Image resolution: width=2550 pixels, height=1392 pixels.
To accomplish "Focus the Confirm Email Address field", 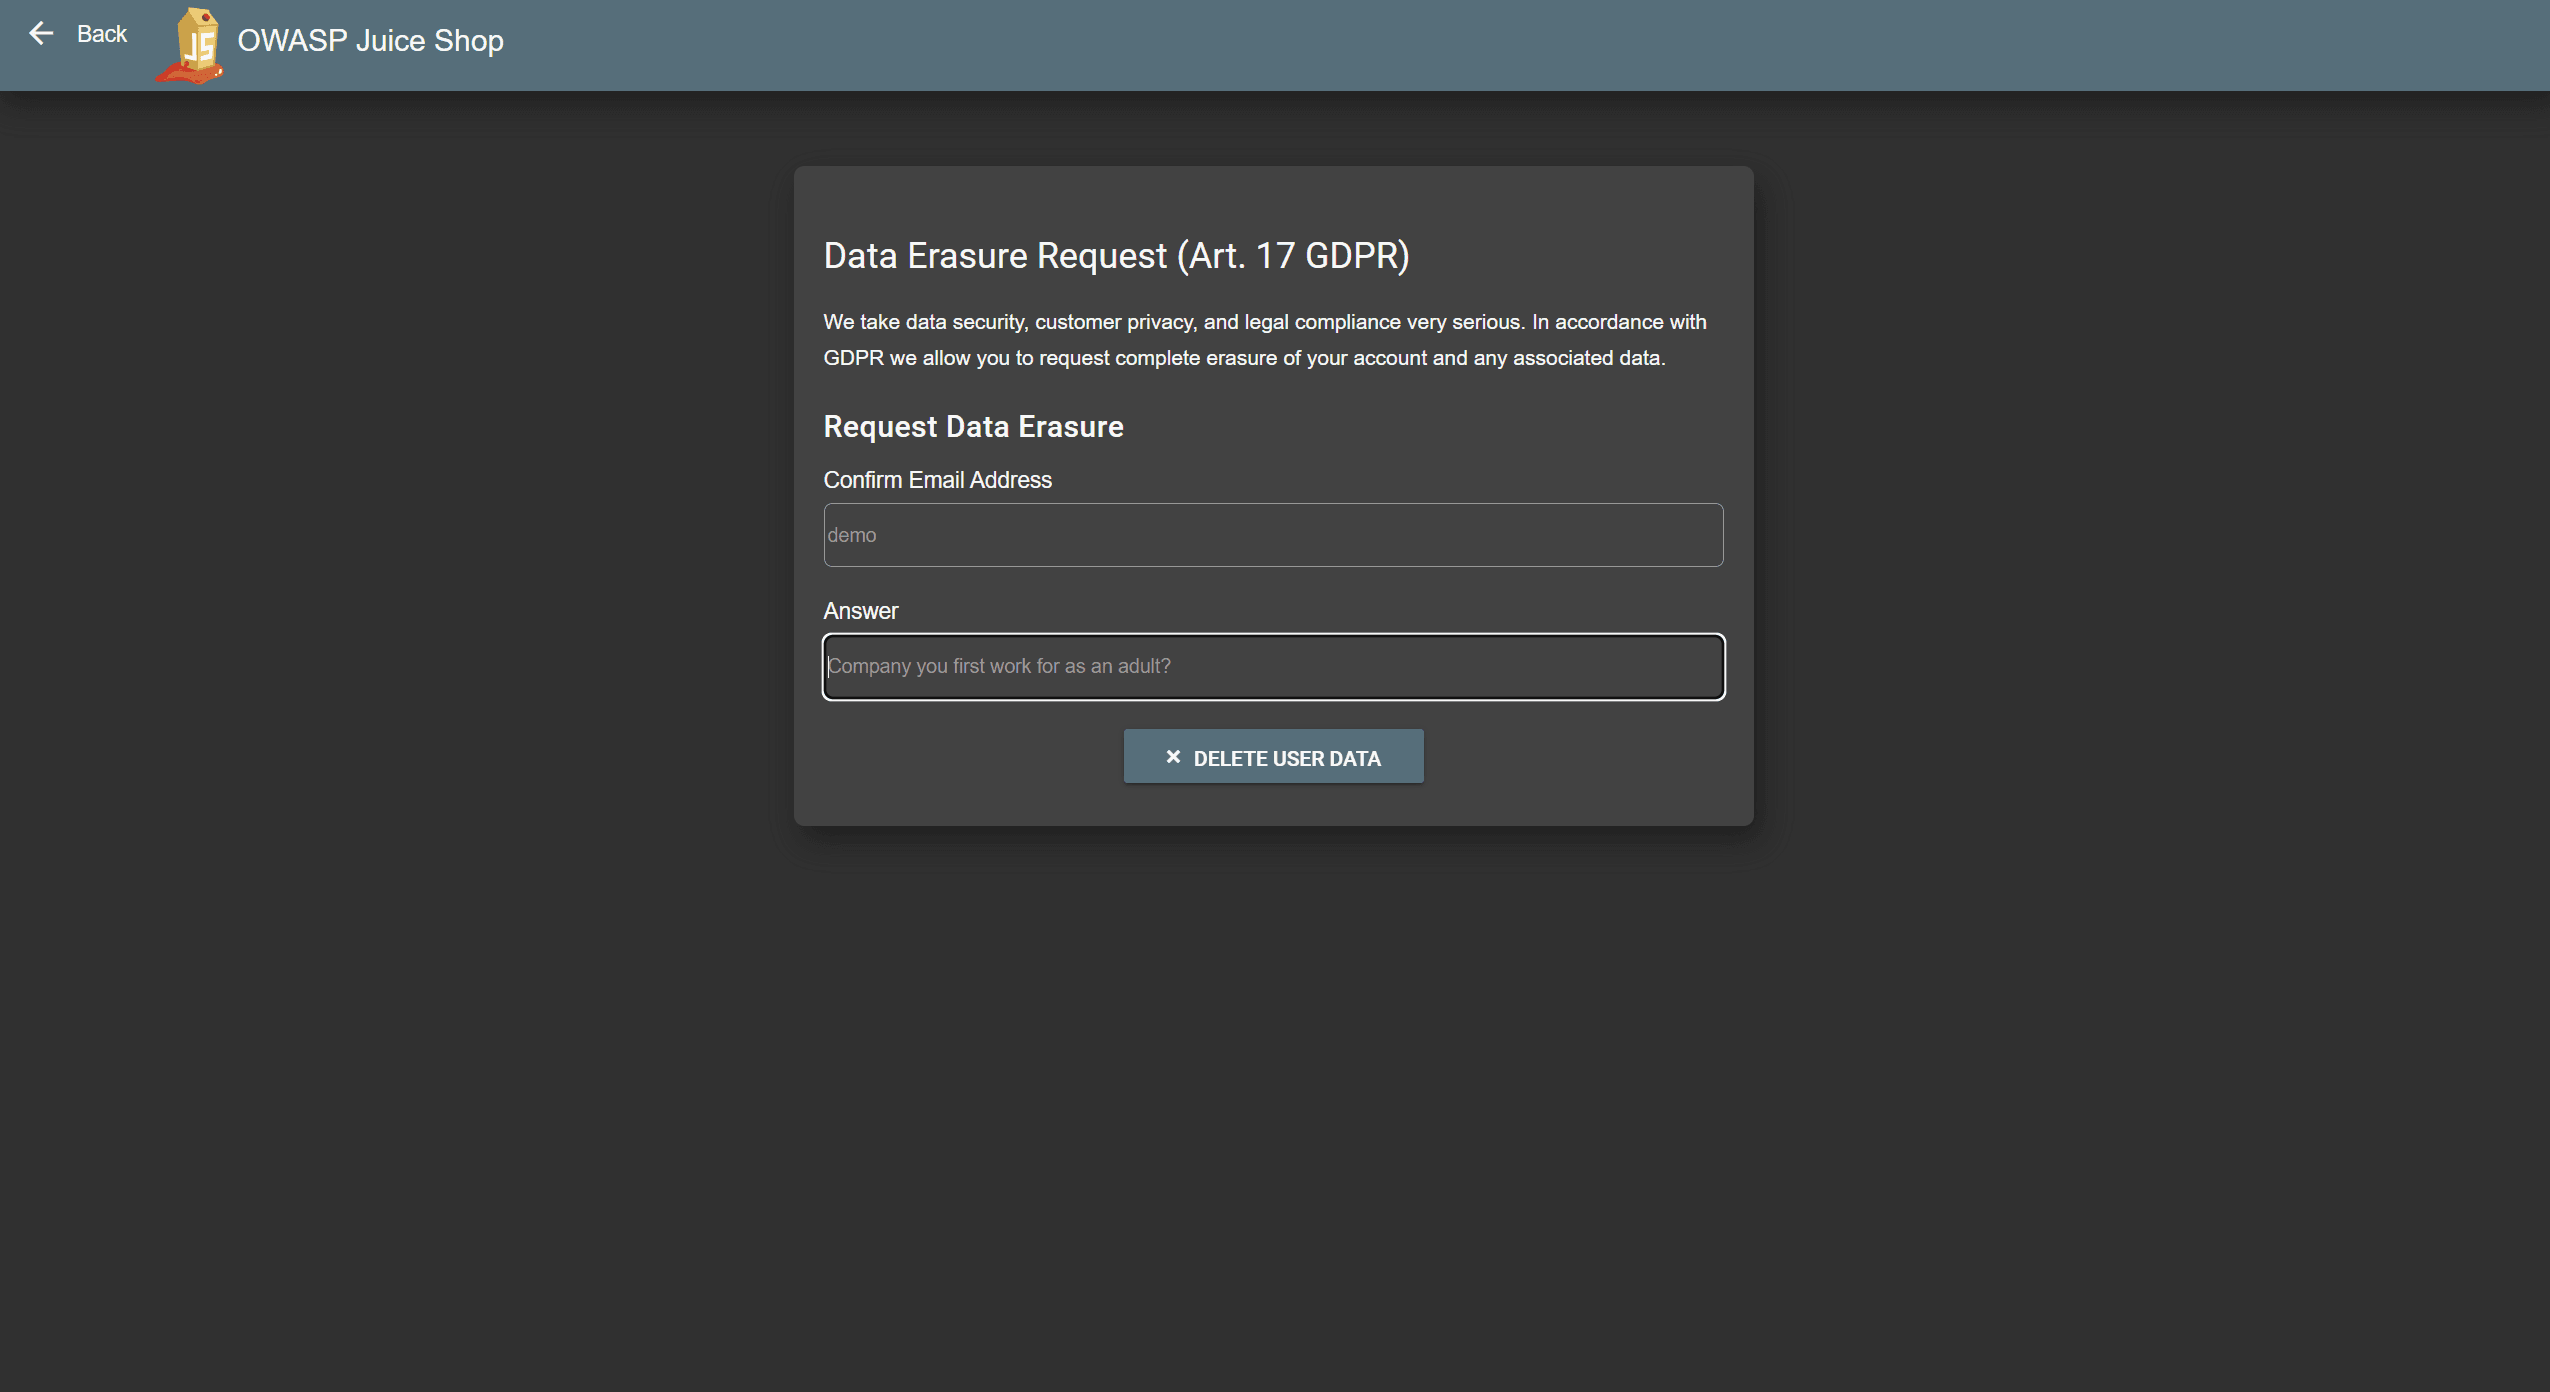I will (x=1273, y=535).
